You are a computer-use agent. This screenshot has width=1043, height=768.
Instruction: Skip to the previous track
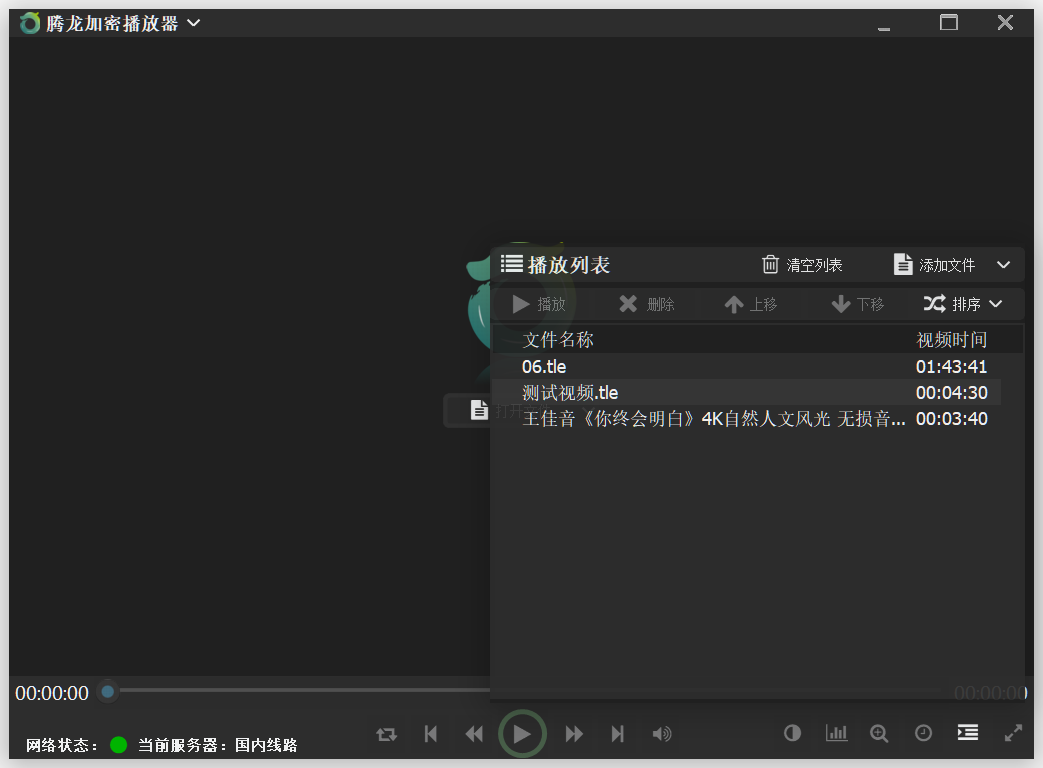click(431, 733)
